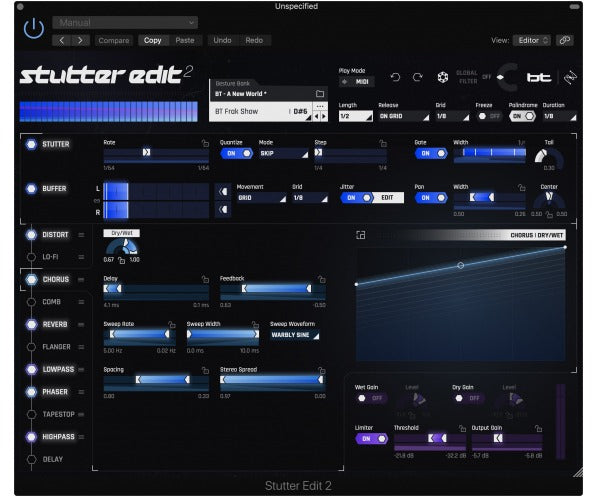Viewport: 597px width, 497px height.
Task: Select the Chorus effect module
Action: click(x=56, y=280)
